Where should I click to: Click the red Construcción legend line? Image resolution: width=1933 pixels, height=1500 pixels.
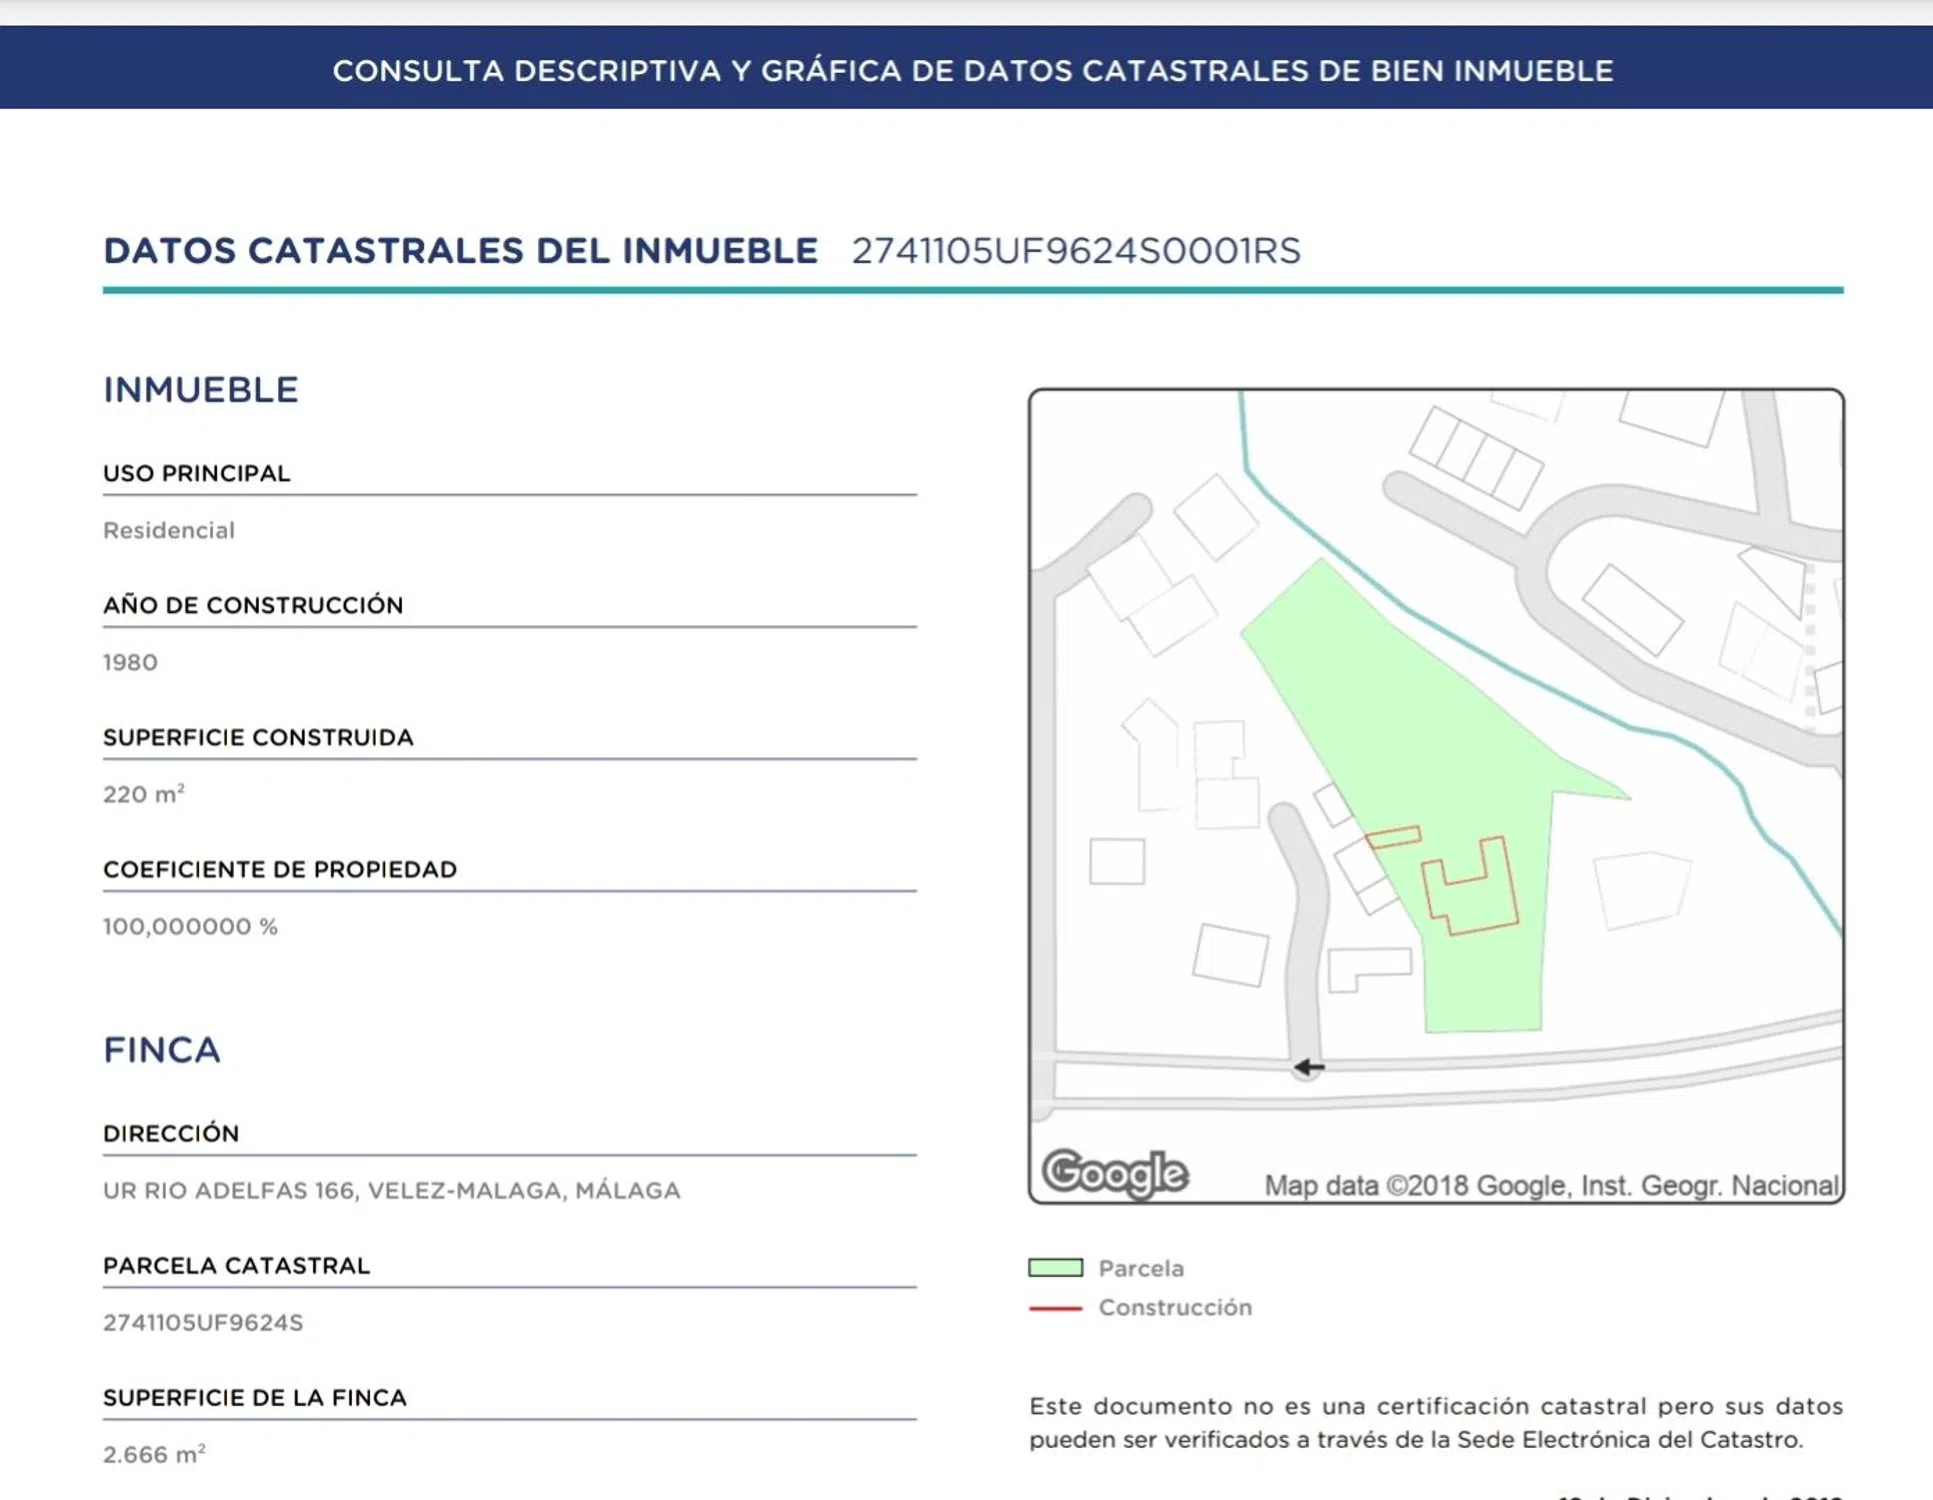1055,1308
